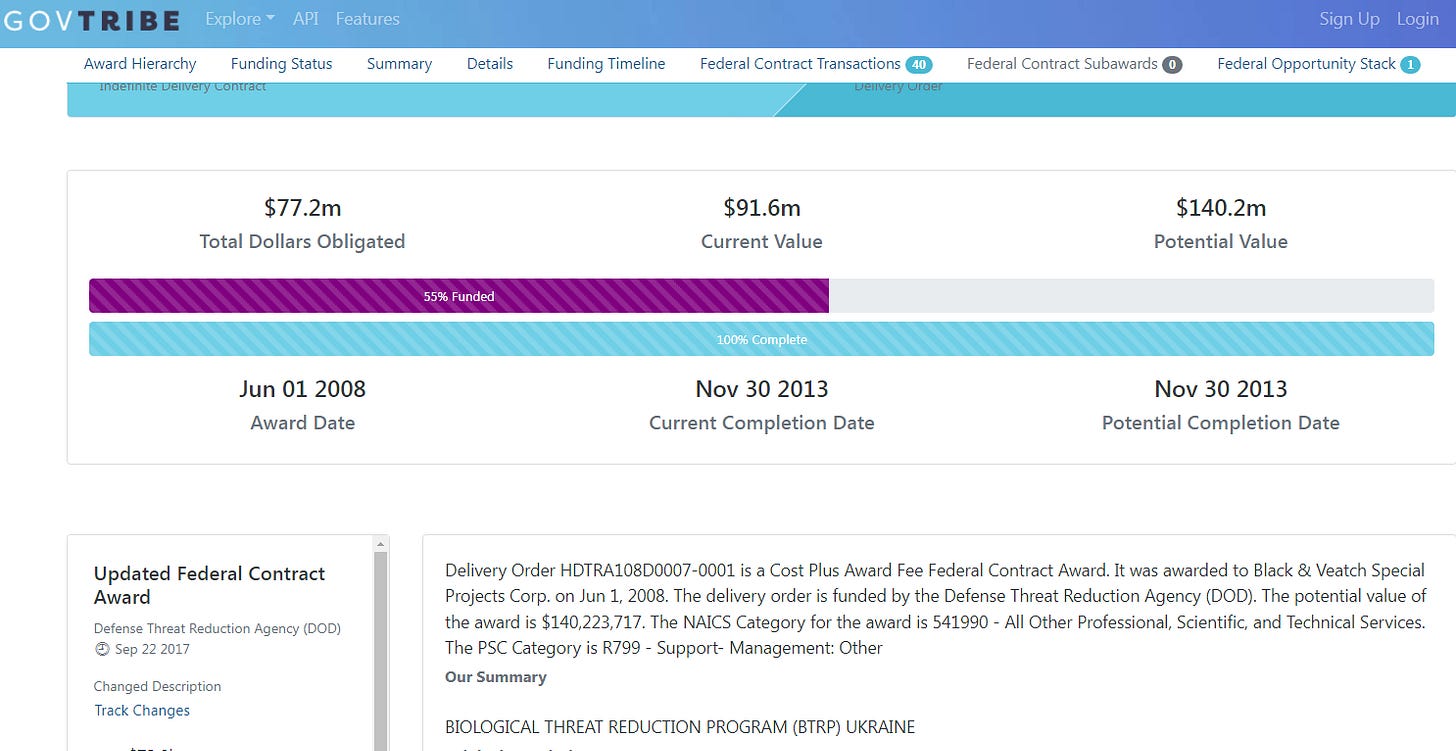The height and width of the screenshot is (751, 1456).
Task: Click the 40 badge on Federal Contract Transactions
Action: click(x=921, y=63)
